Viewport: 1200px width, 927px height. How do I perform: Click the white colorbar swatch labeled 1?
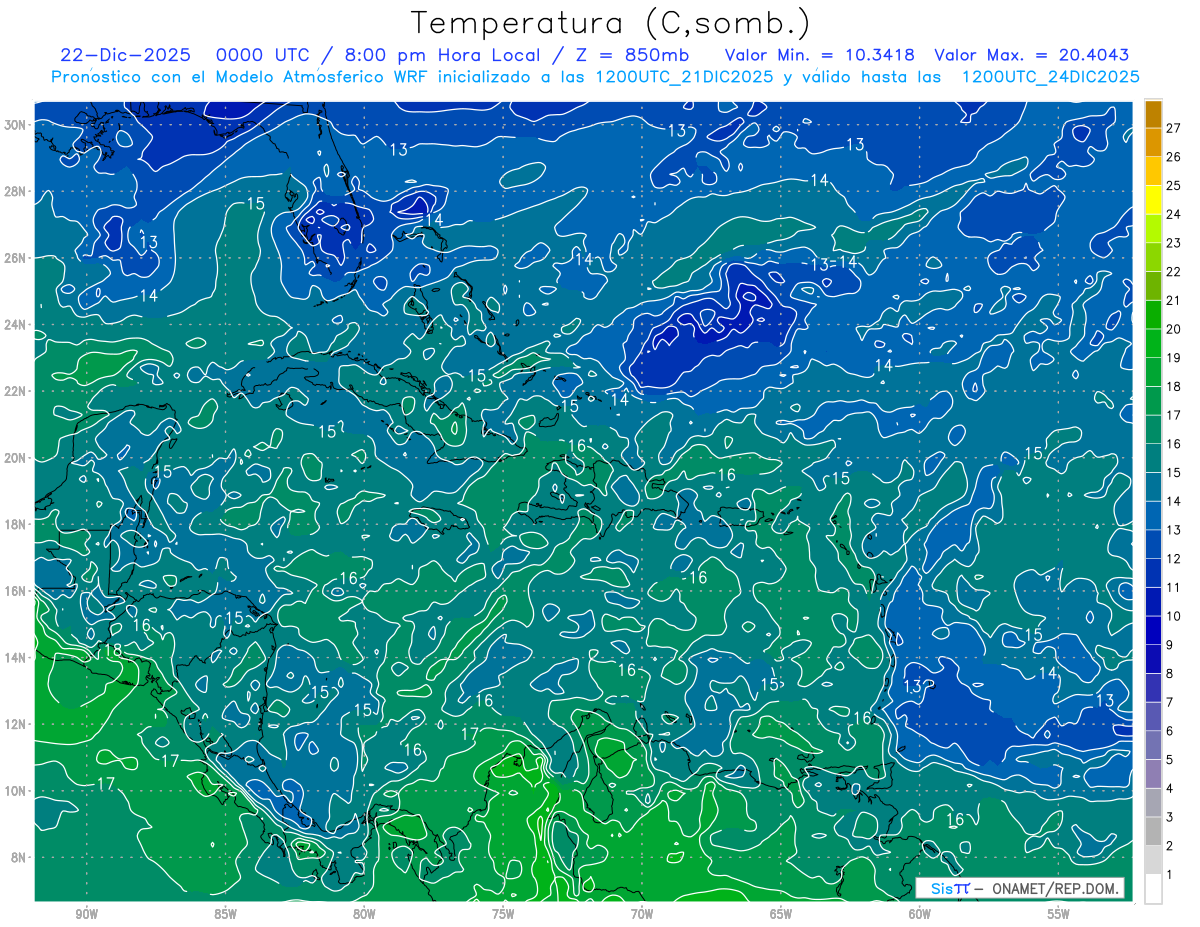pyautogui.click(x=1153, y=888)
